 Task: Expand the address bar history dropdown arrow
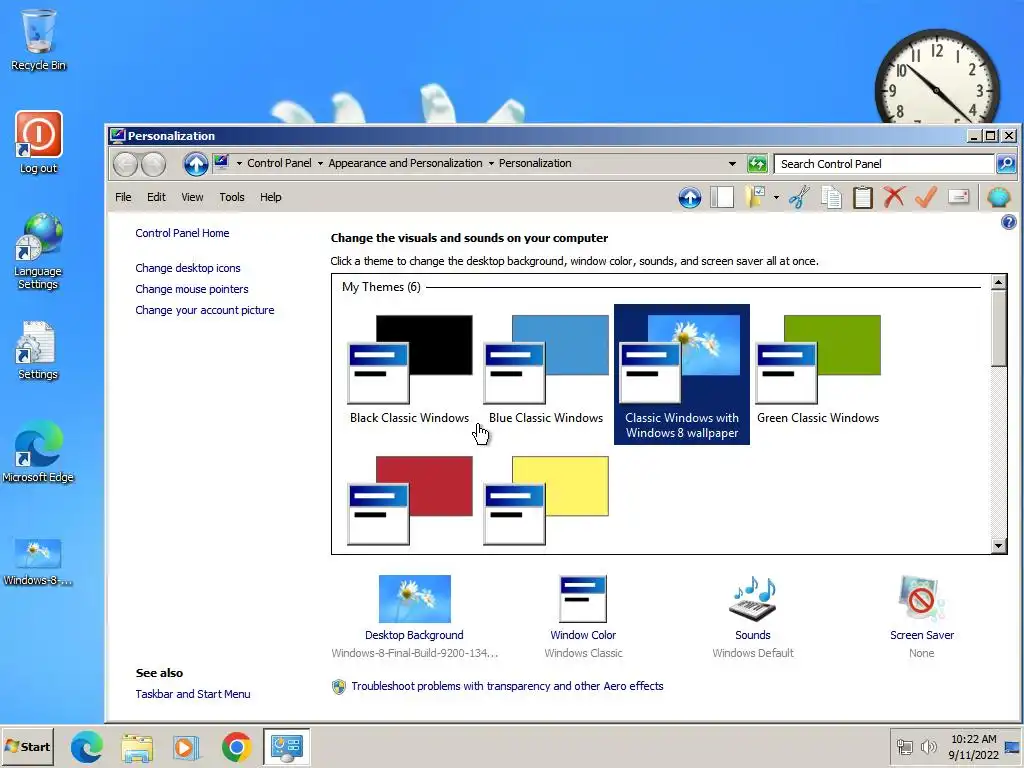[732, 164]
